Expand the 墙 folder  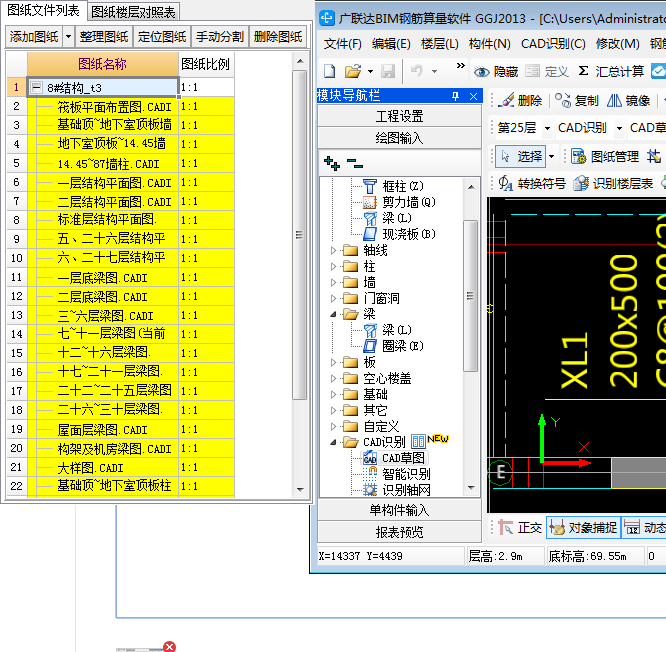click(x=333, y=282)
